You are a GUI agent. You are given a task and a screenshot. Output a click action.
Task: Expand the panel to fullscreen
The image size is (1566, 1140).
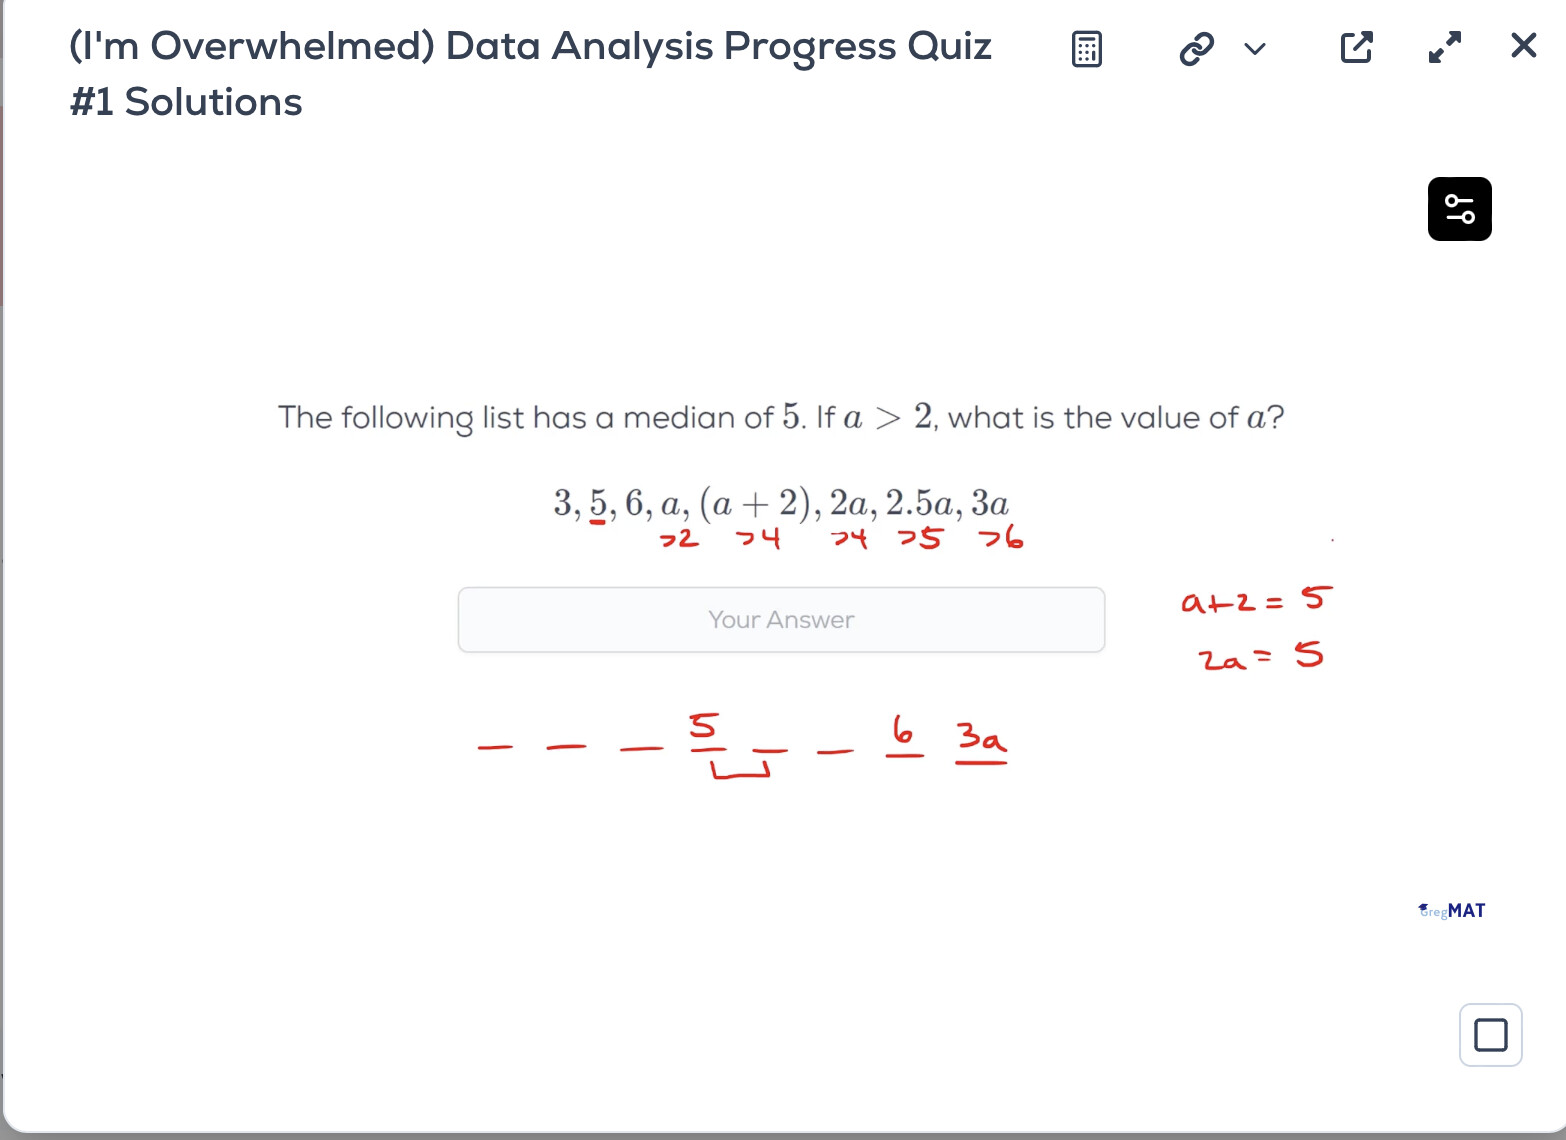pos(1444,47)
